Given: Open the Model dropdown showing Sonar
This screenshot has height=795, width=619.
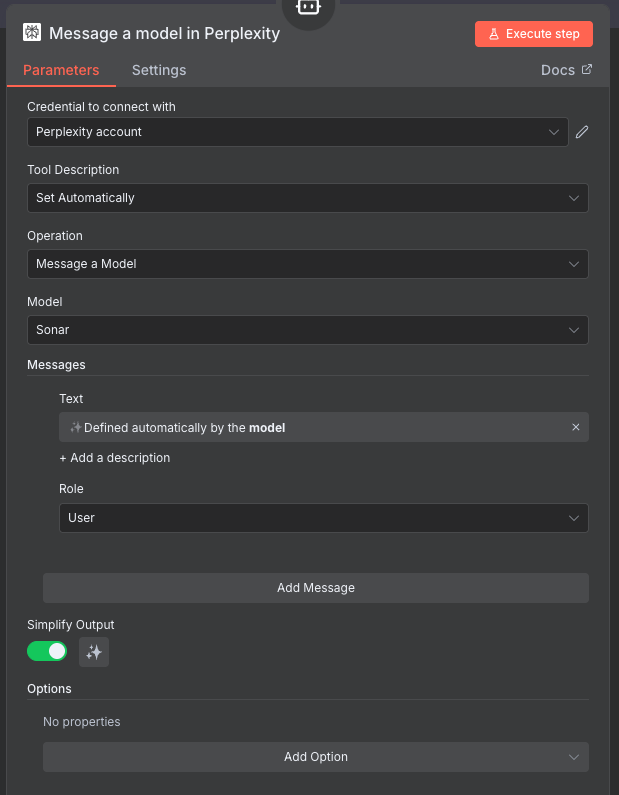Looking at the screenshot, I should click(308, 330).
